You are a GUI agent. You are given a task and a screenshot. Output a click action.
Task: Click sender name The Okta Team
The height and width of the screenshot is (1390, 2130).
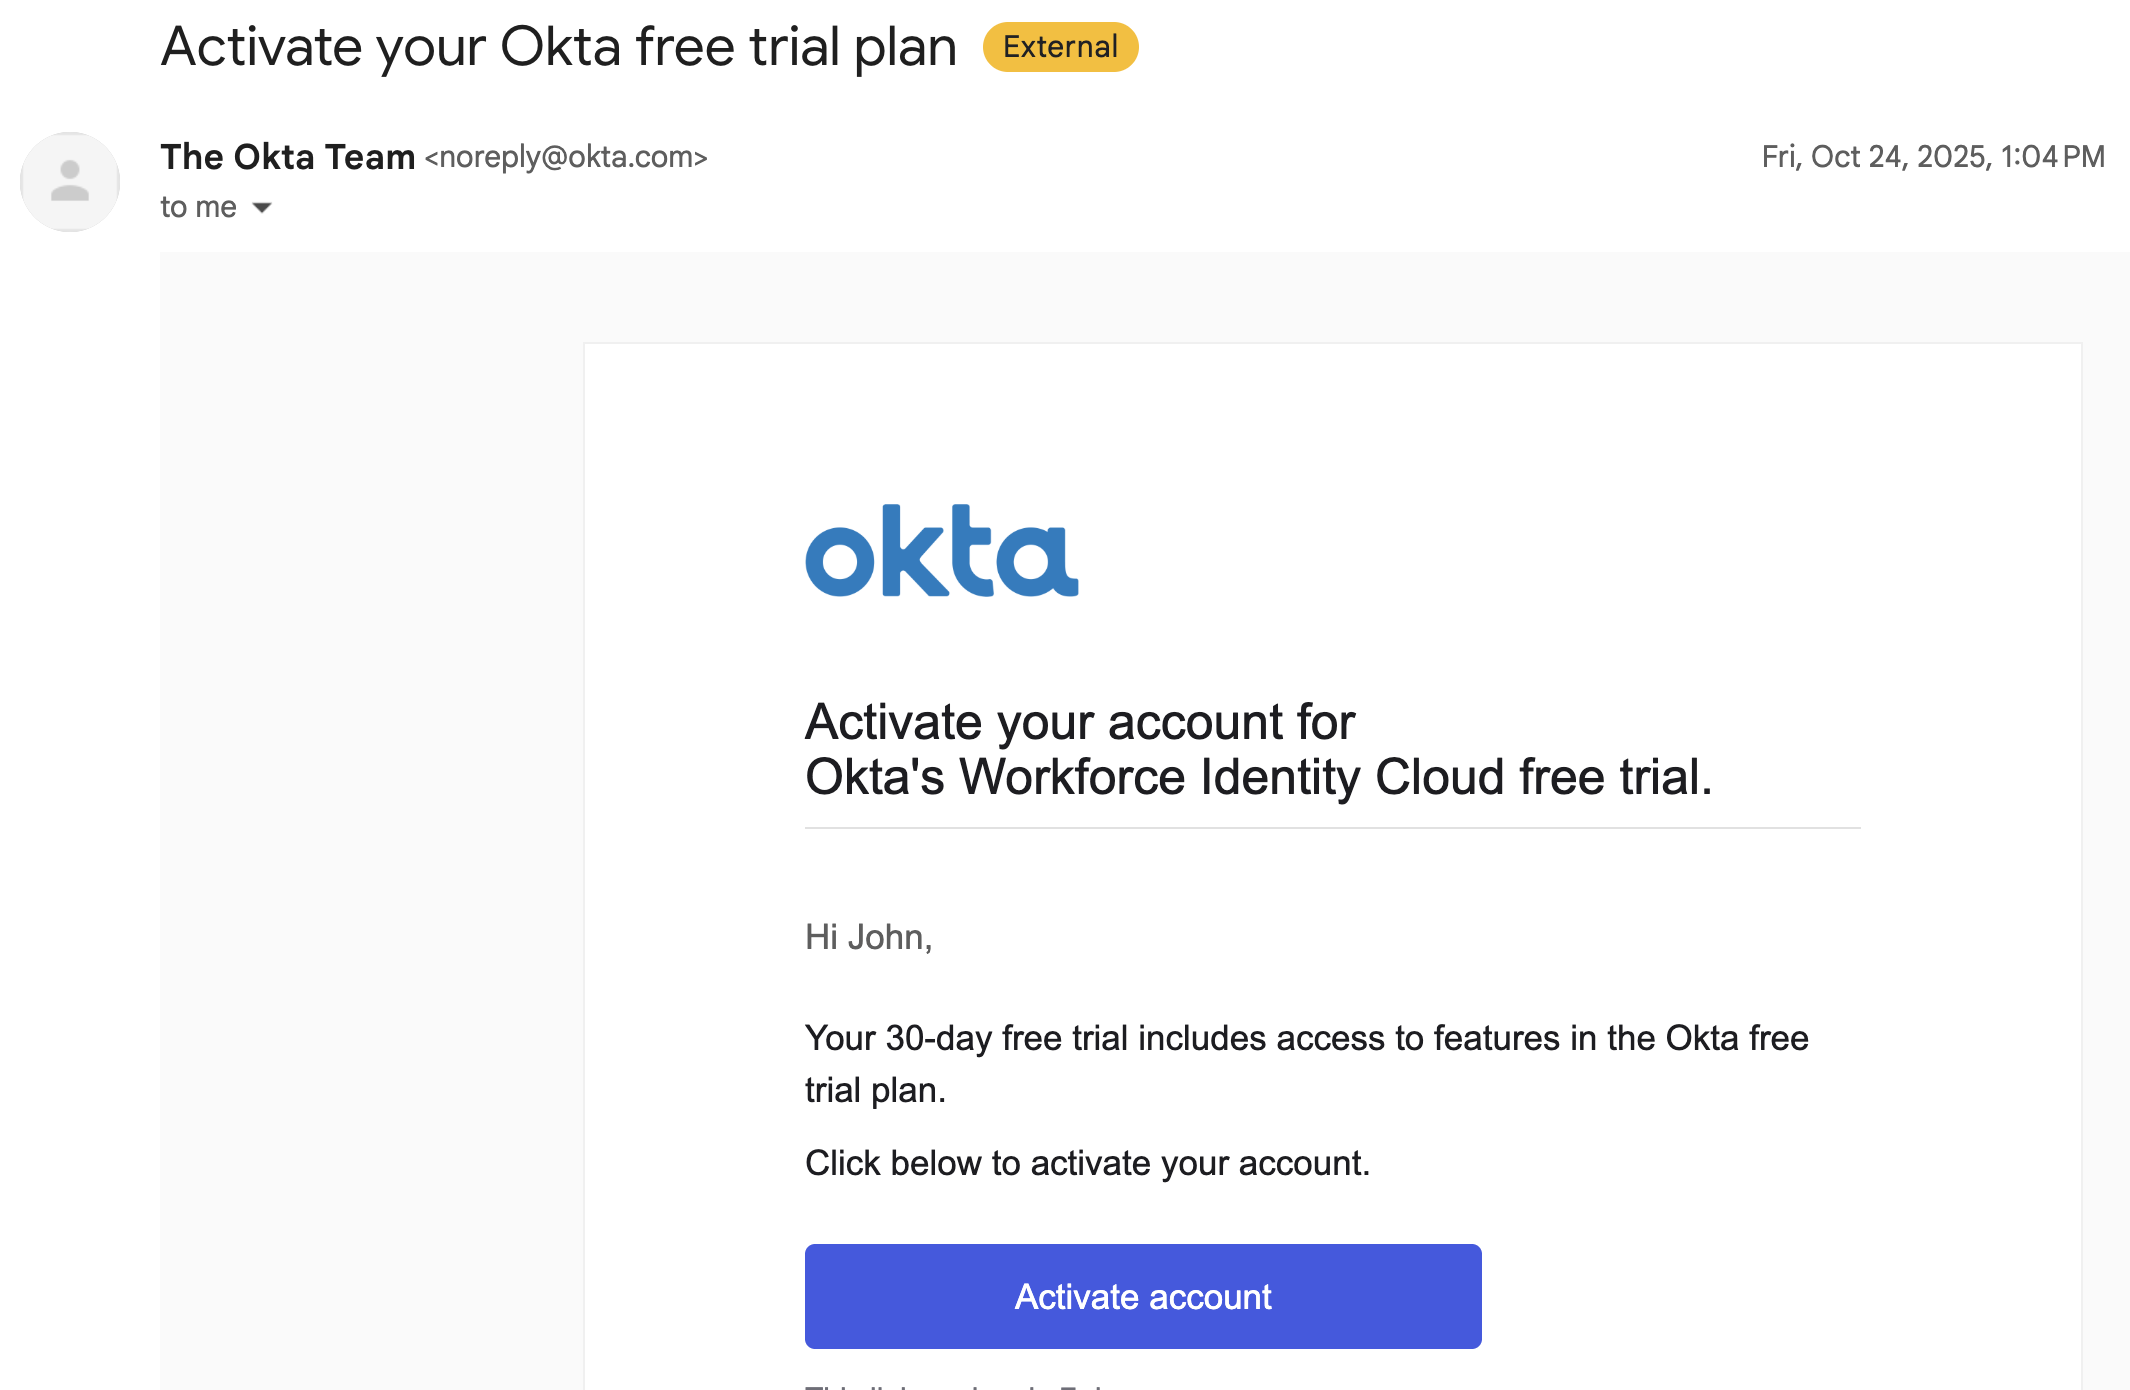coord(287,157)
